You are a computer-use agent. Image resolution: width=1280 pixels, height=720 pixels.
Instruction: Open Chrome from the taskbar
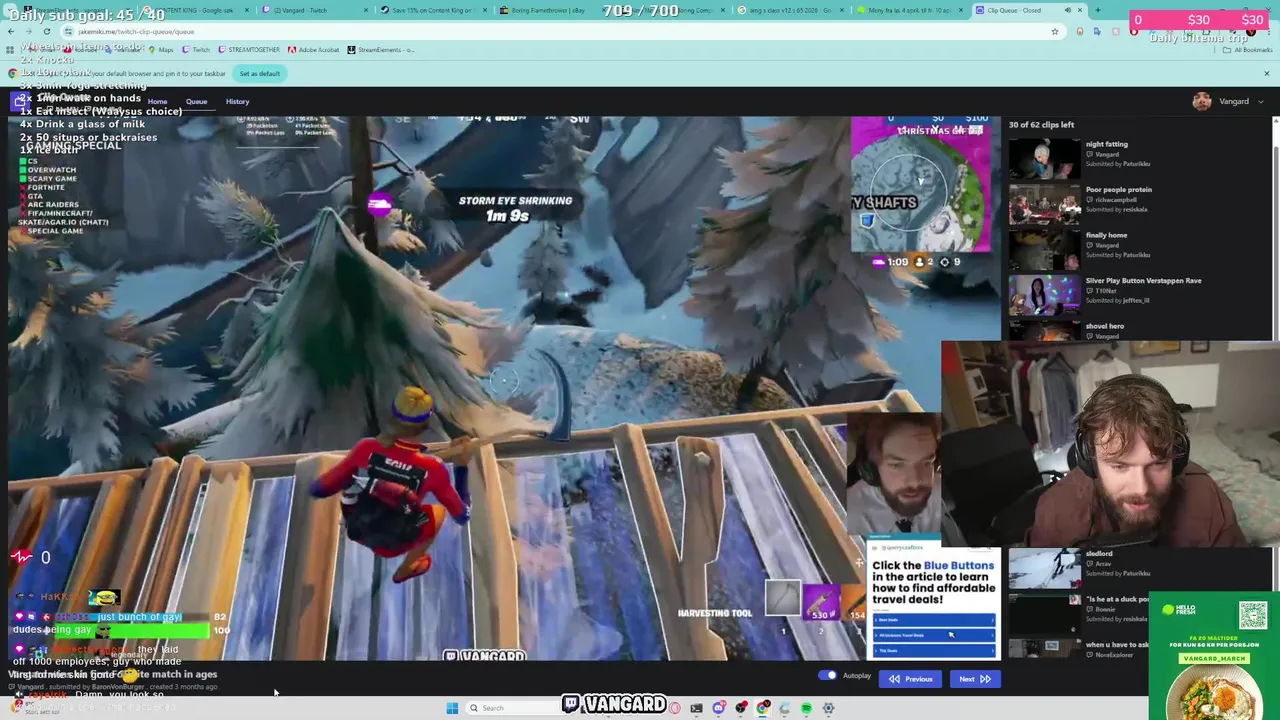click(762, 708)
